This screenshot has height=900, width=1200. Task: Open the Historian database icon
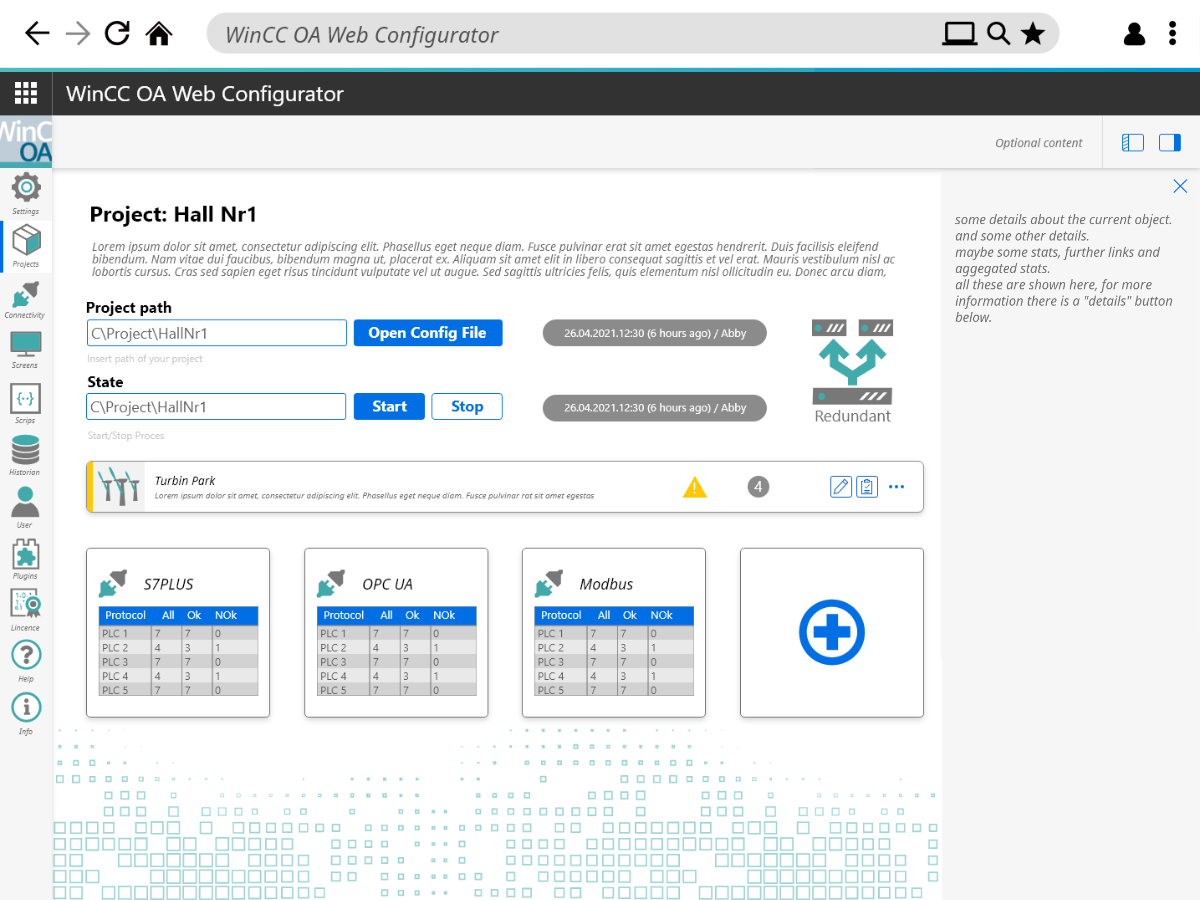point(26,450)
